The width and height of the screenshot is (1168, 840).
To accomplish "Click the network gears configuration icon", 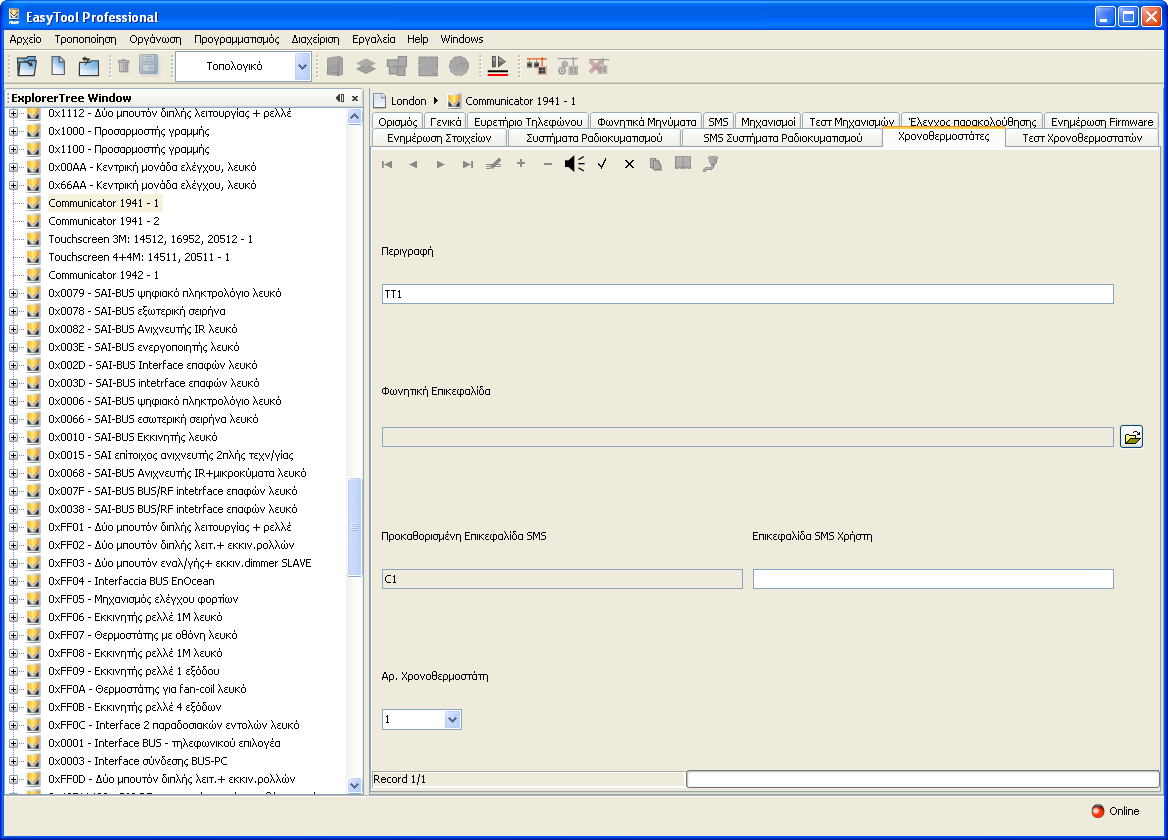I will click(x=568, y=66).
